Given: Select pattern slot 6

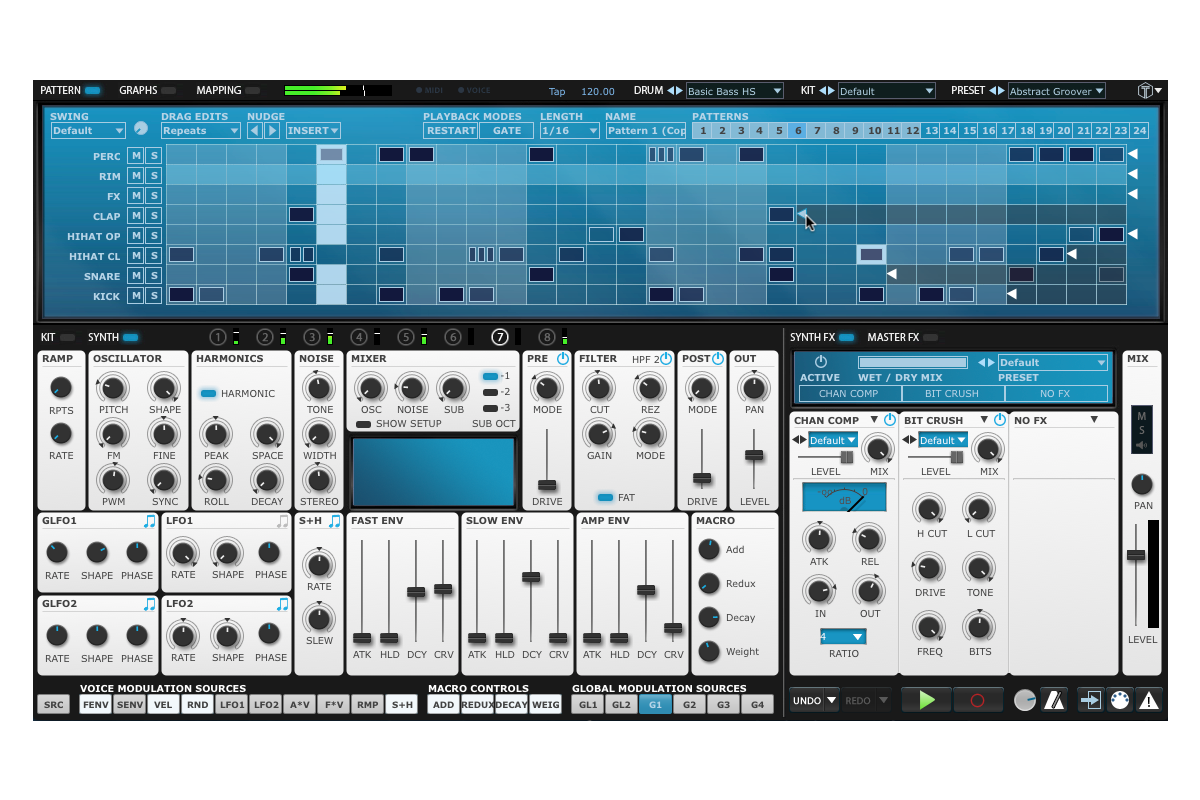Looking at the screenshot, I should (x=797, y=130).
